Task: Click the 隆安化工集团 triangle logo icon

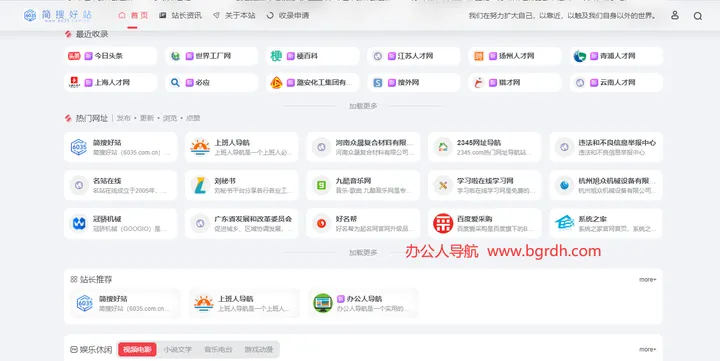Action: 276,83
